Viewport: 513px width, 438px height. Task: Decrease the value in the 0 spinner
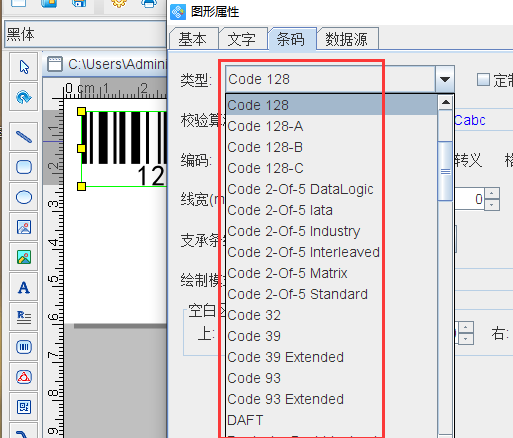492,205
